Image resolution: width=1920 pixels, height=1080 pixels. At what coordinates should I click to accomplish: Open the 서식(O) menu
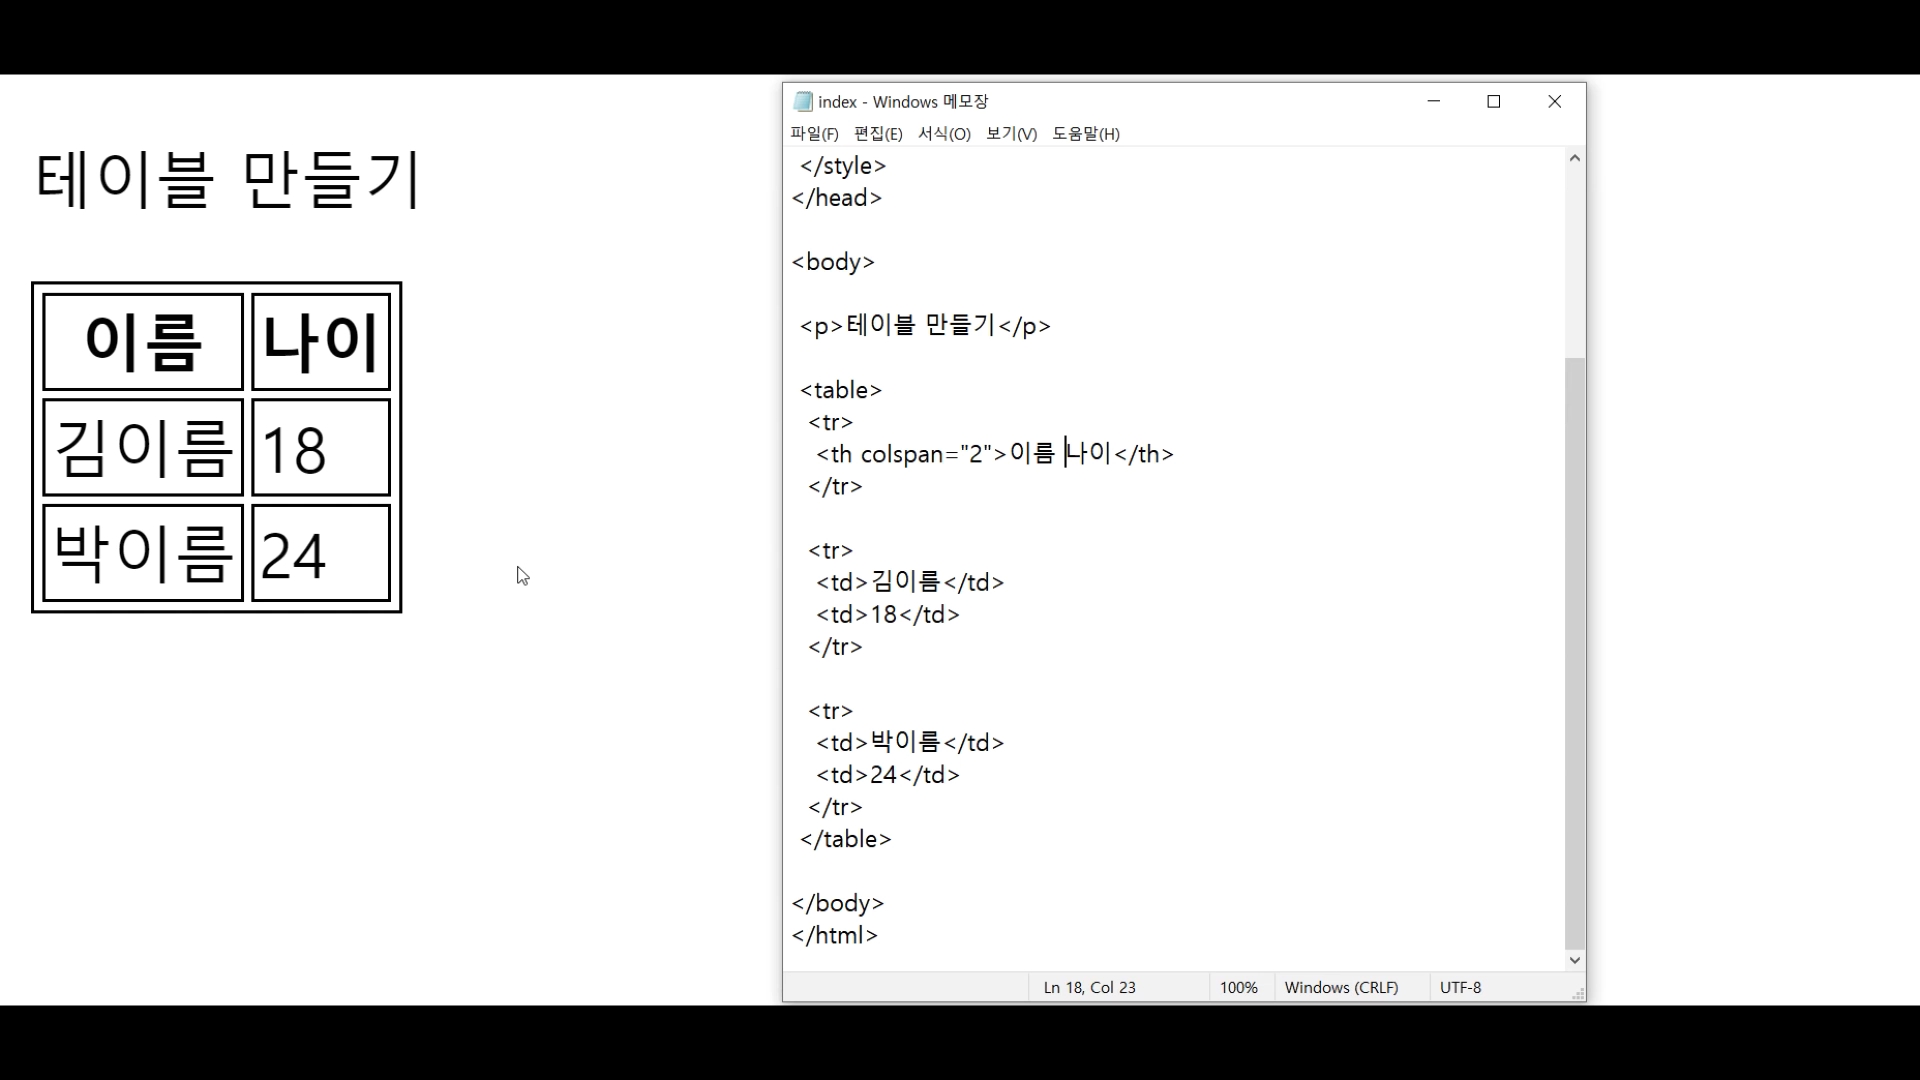[944, 134]
